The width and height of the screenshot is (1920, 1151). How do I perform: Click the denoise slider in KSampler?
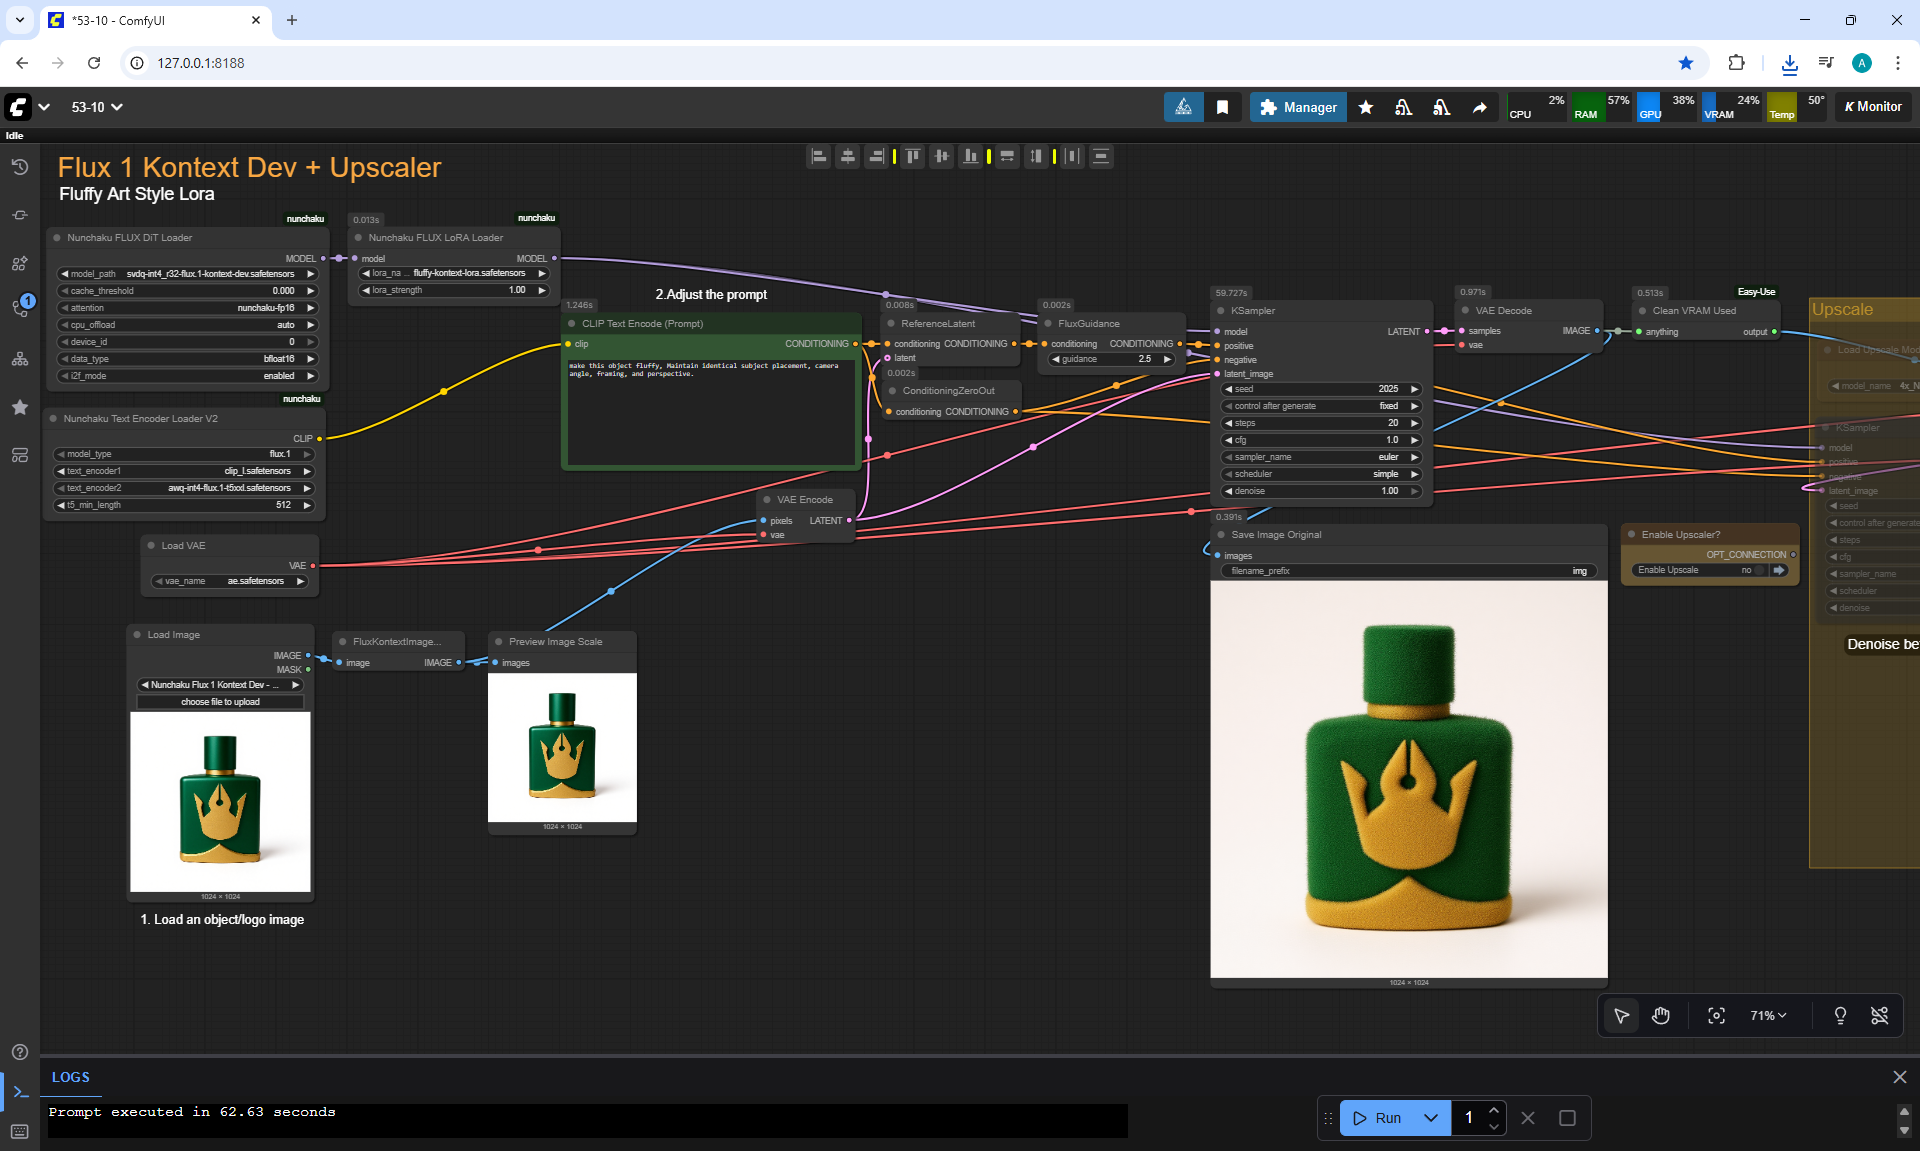(1322, 491)
